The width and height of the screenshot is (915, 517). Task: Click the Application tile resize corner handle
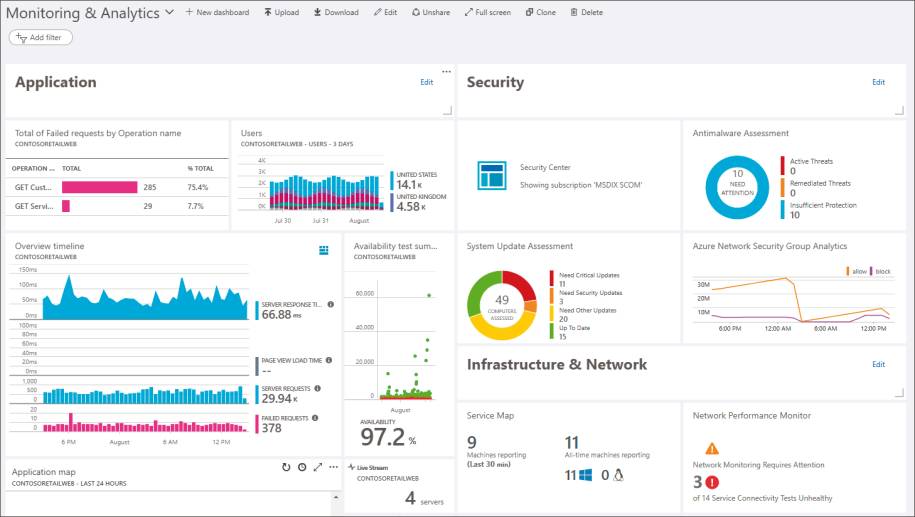448,110
